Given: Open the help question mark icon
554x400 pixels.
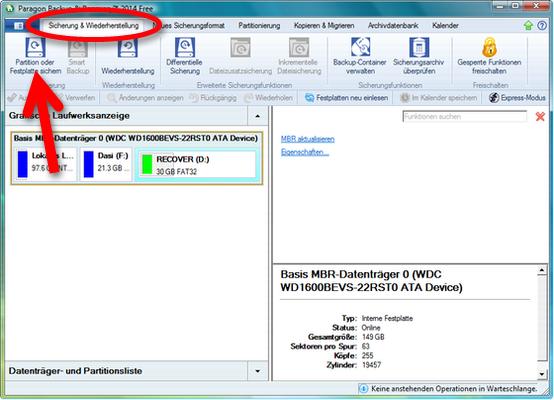Looking at the screenshot, I should 542,25.
